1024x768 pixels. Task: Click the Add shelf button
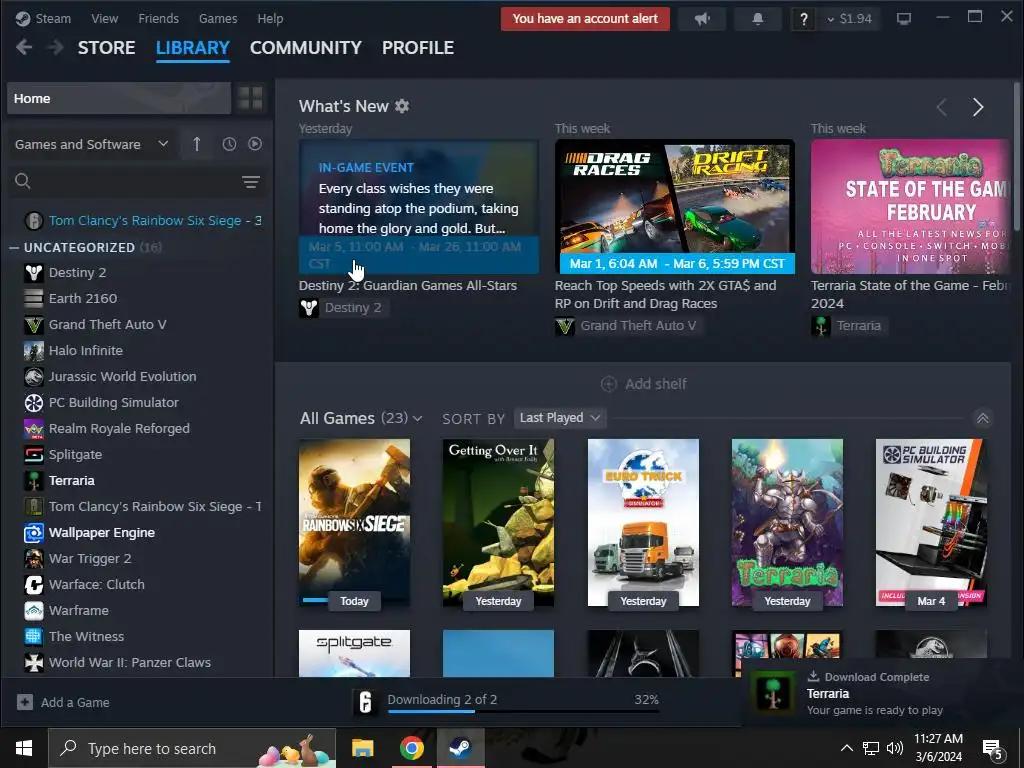(644, 384)
